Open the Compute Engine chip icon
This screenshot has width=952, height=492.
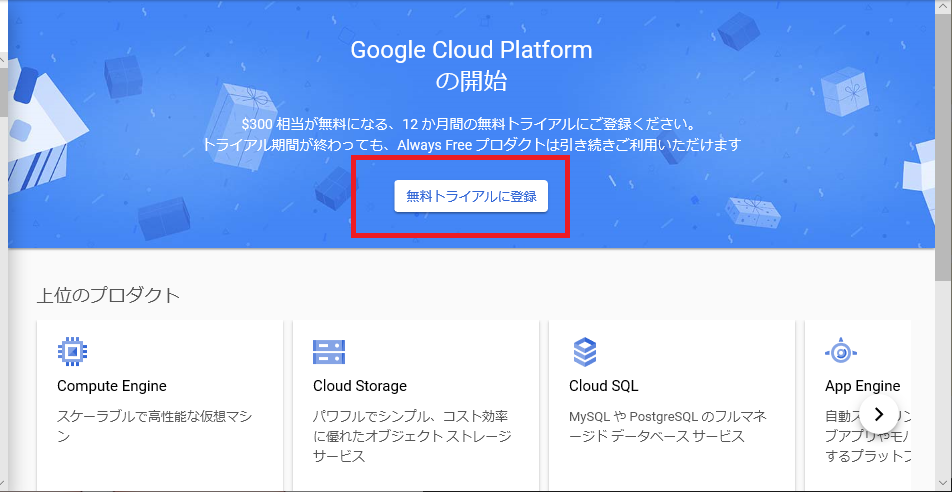[72, 351]
